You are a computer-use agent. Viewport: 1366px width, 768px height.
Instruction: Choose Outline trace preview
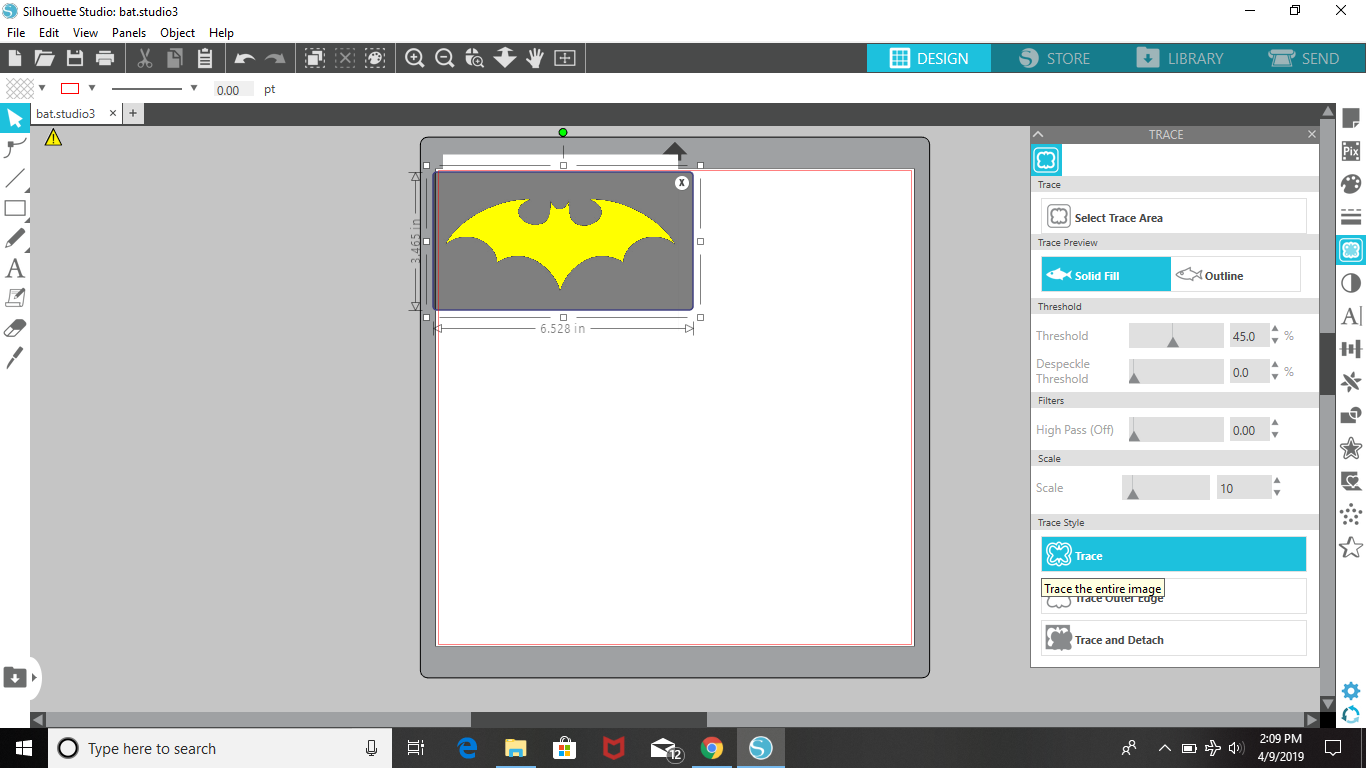click(1236, 275)
